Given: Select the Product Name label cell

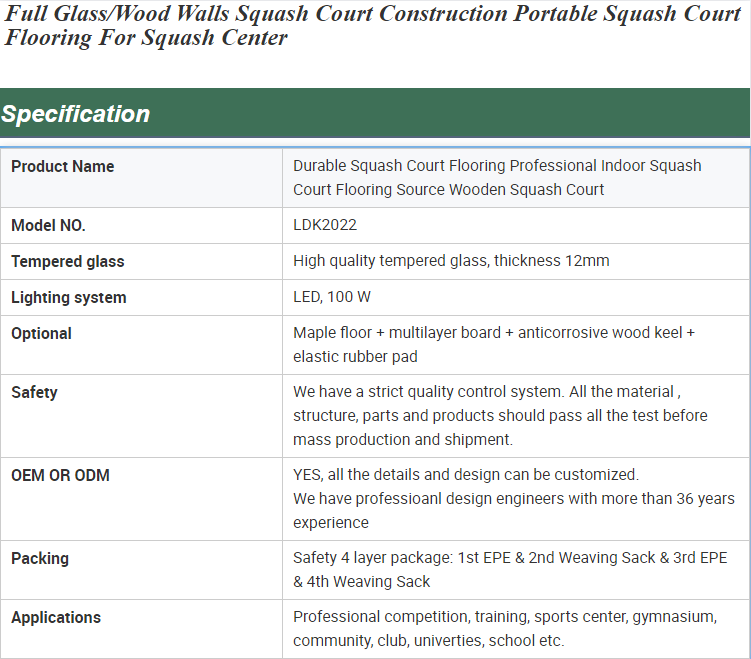Looking at the screenshot, I should point(63,167).
